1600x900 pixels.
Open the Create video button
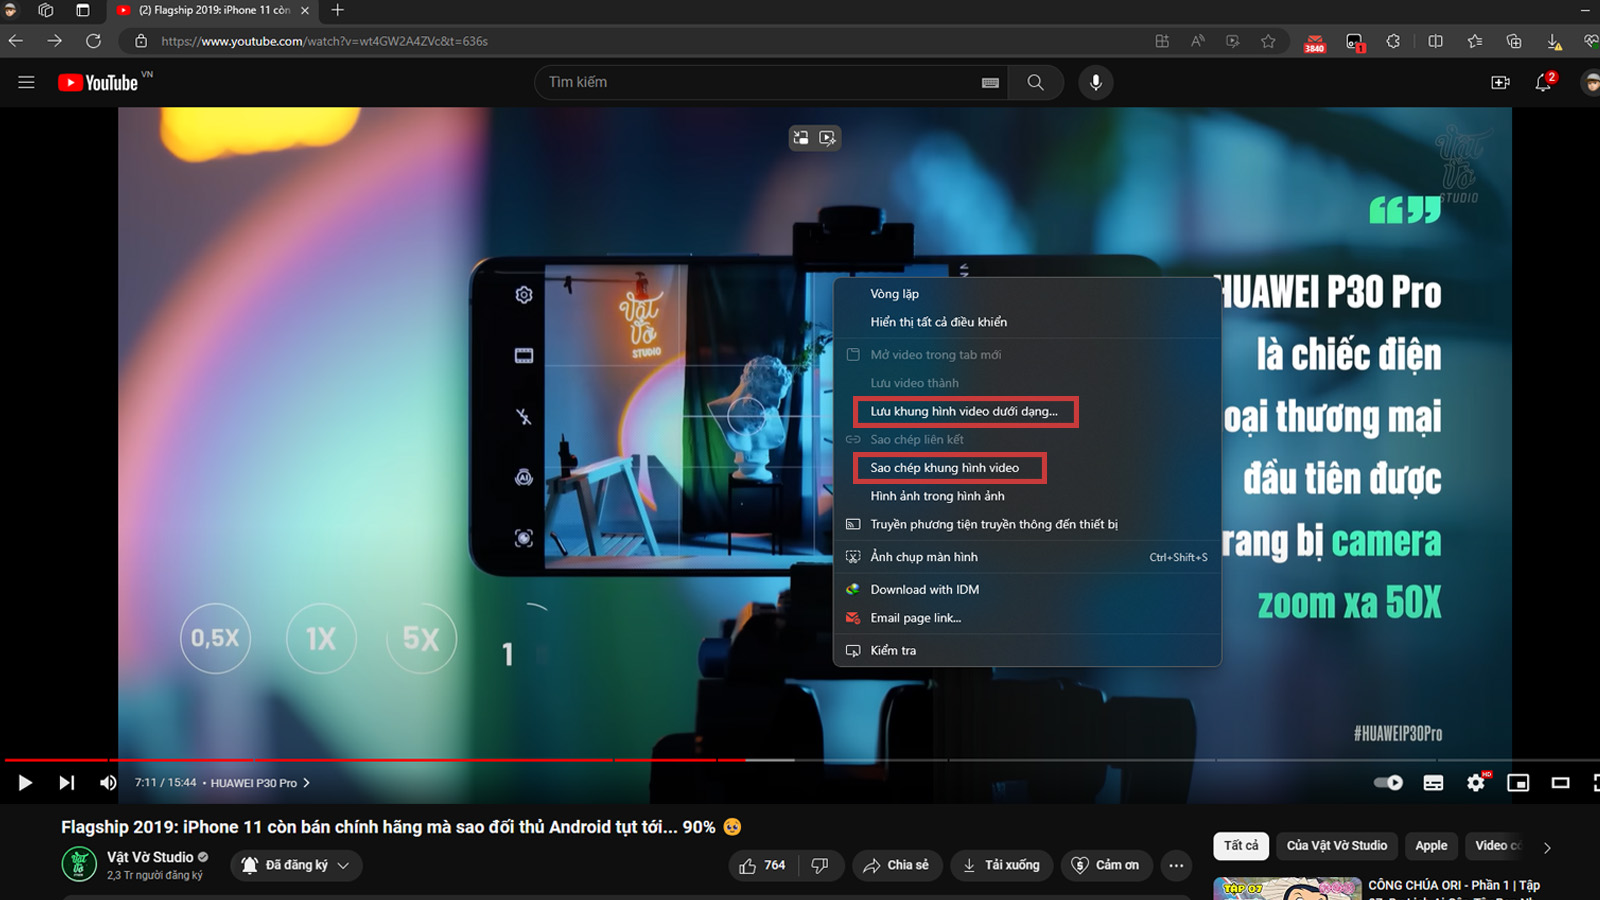coord(1500,83)
